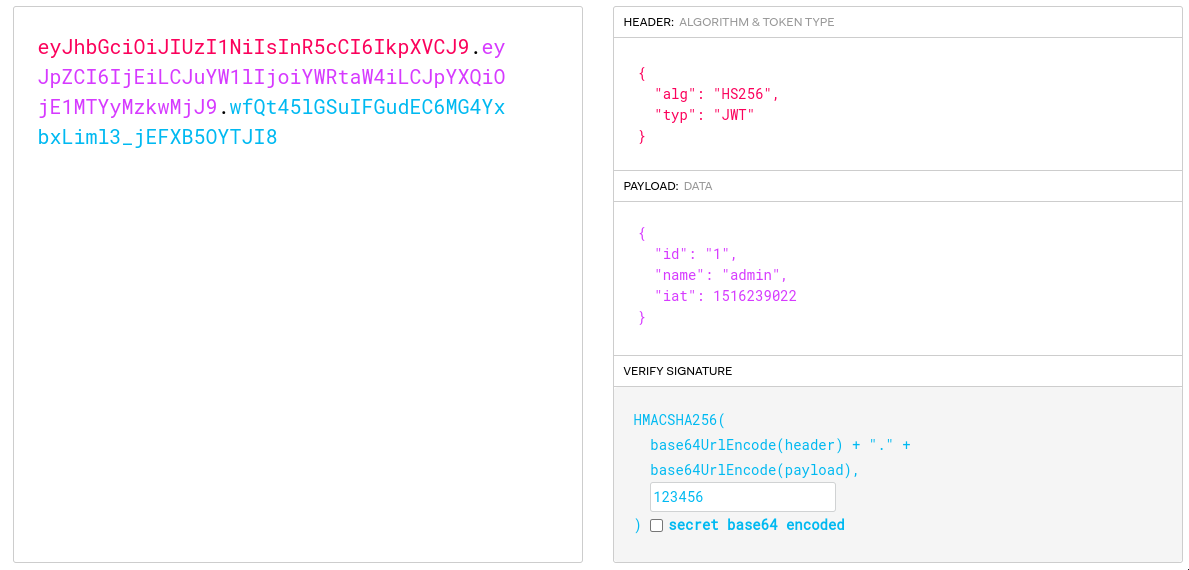Screen dimensions: 1189x570
Task: Check the secret base64 encoded checkbox
Action: tap(656, 525)
